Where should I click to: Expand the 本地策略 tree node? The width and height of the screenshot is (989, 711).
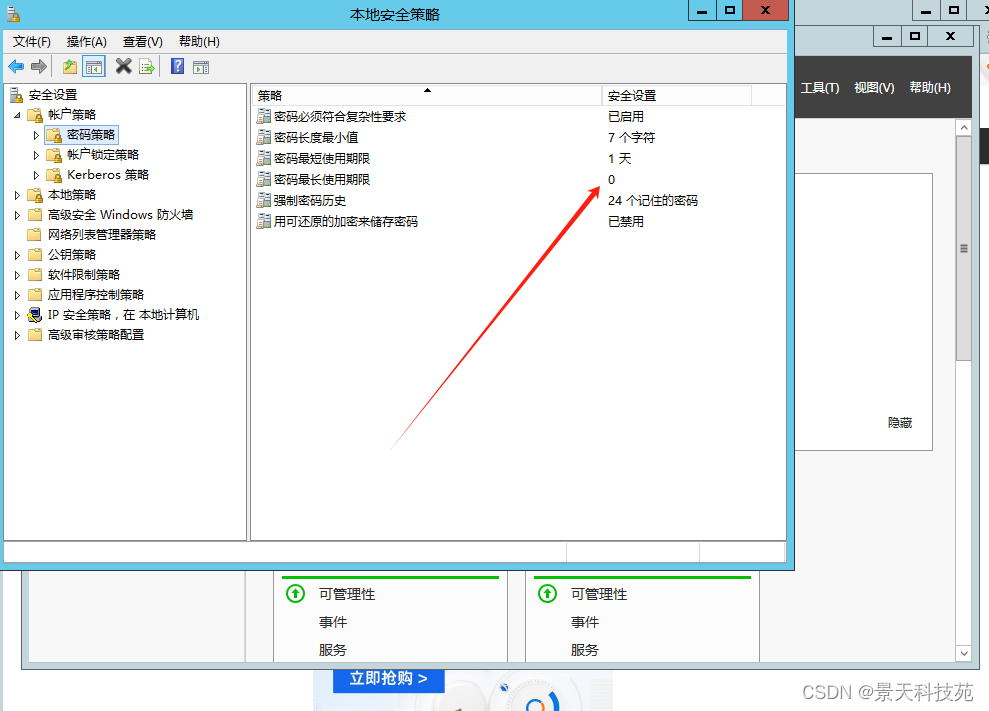pyautogui.click(x=18, y=195)
